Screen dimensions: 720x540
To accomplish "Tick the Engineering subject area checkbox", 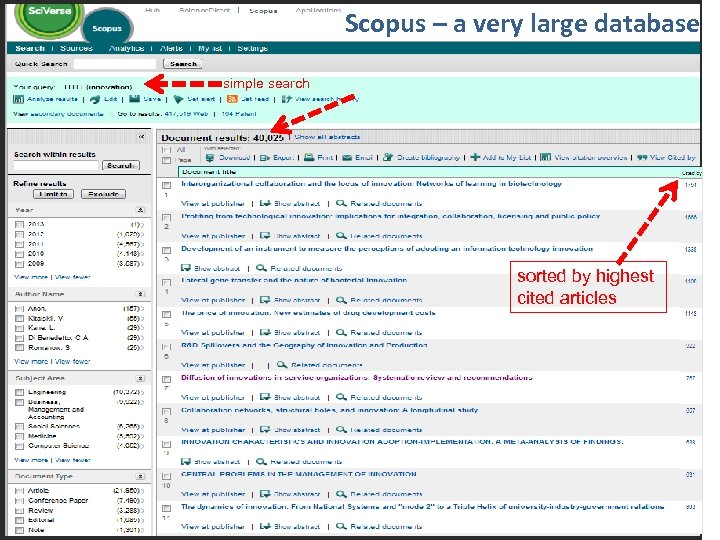I will (19, 393).
